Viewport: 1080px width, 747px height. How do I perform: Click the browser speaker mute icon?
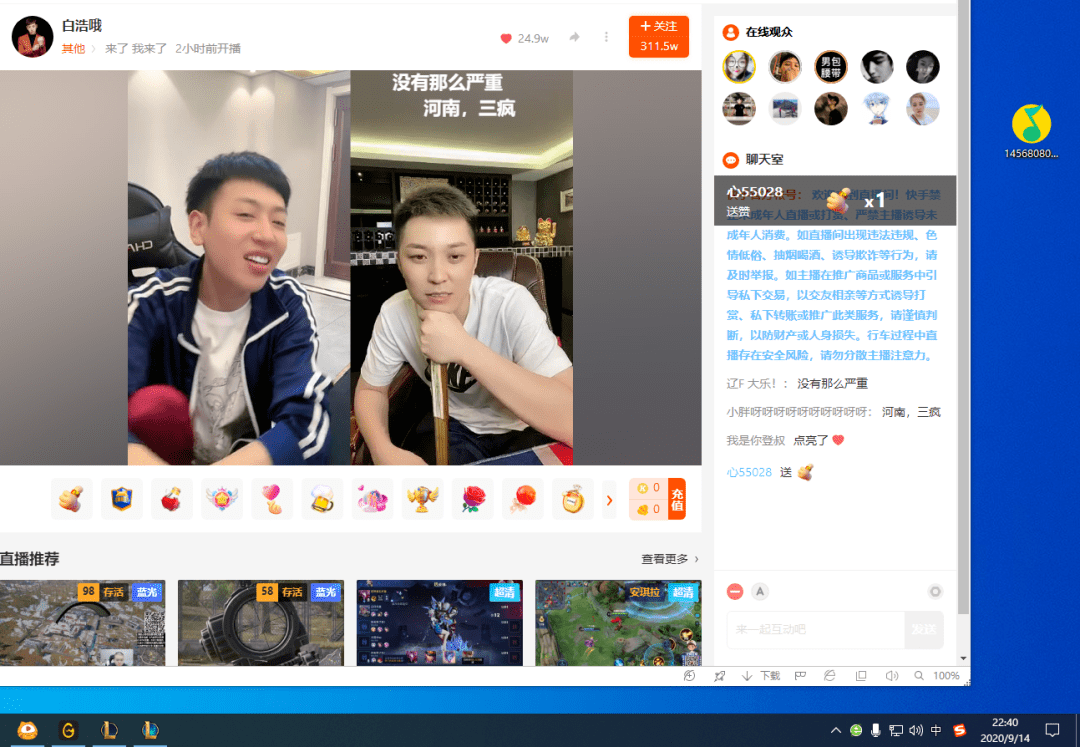click(x=890, y=676)
